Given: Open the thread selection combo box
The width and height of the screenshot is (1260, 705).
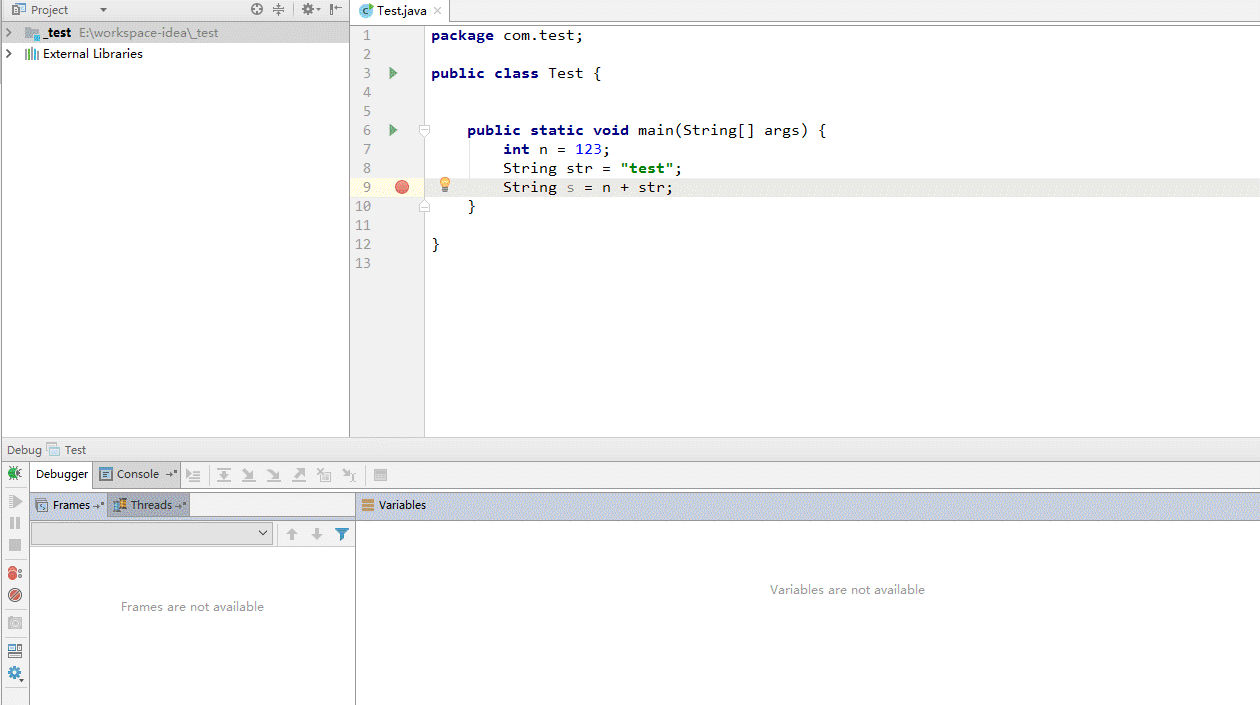Looking at the screenshot, I should 151,534.
